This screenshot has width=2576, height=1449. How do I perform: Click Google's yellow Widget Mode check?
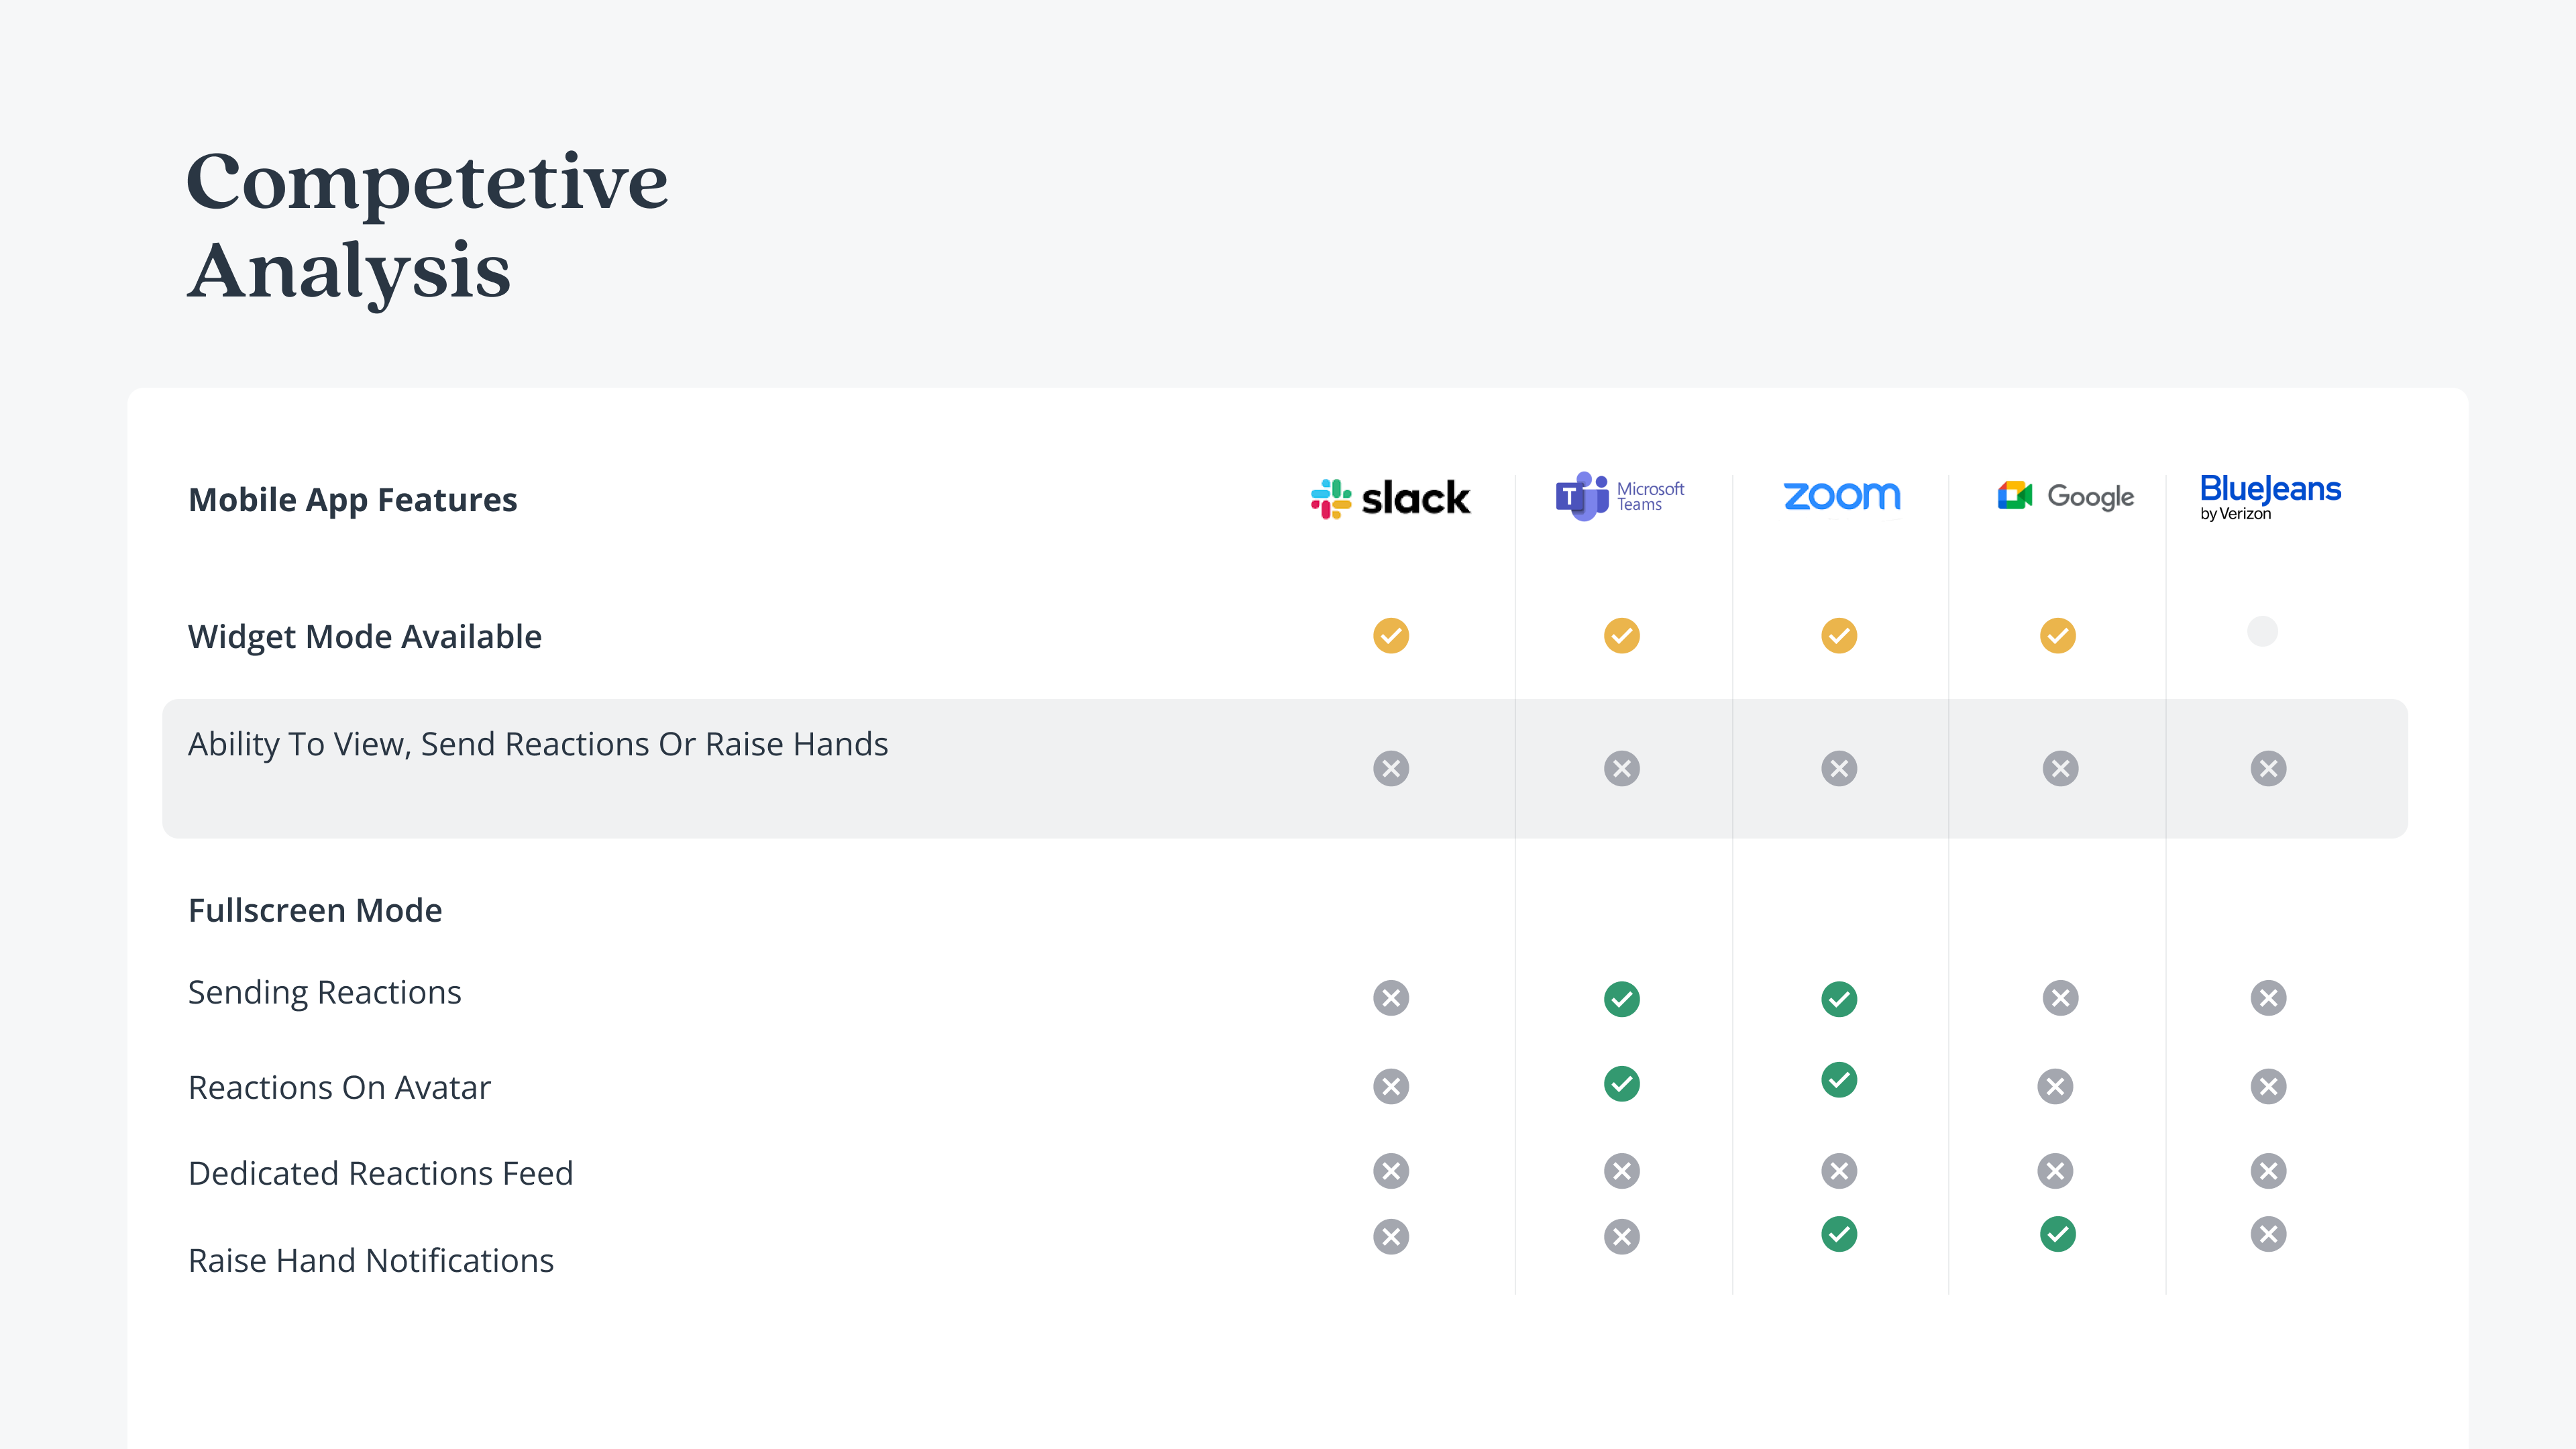click(x=2058, y=636)
